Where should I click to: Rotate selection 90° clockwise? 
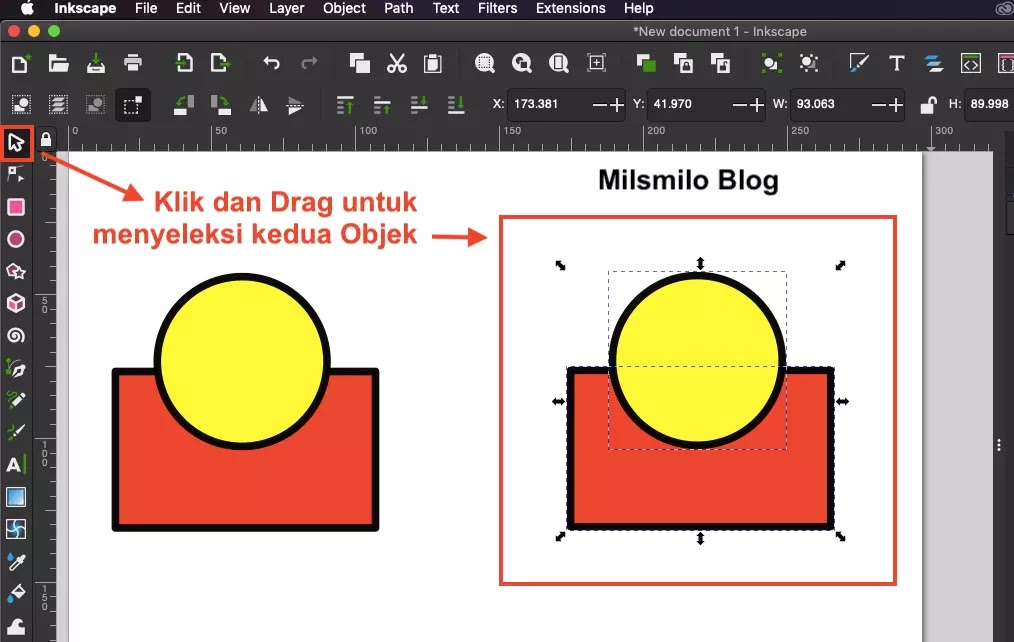[x=221, y=105]
